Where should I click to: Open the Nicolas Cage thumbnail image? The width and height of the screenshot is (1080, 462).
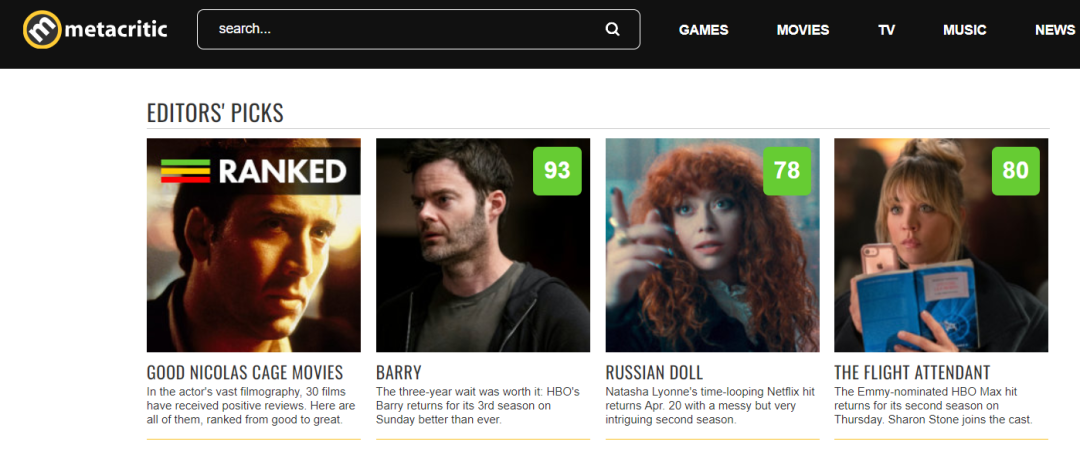[253, 245]
